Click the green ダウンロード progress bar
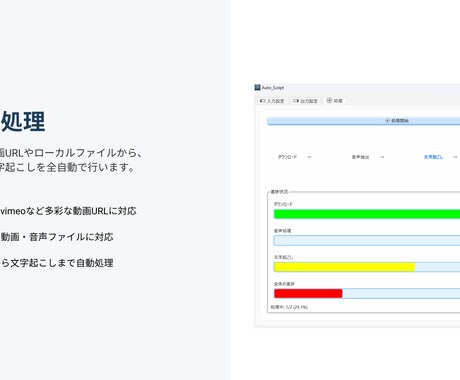 367,214
